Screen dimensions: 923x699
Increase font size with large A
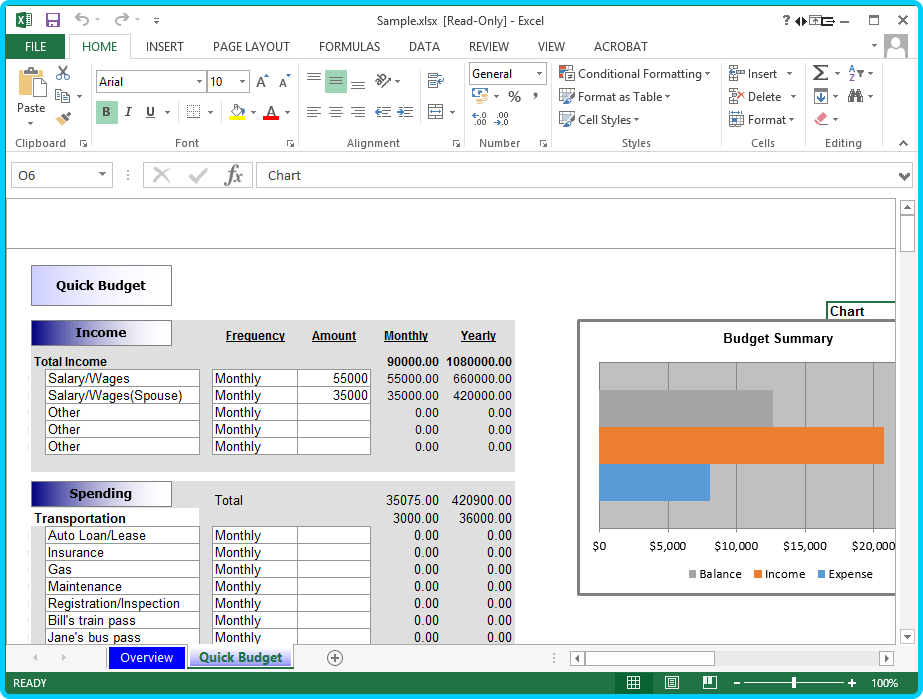point(263,82)
